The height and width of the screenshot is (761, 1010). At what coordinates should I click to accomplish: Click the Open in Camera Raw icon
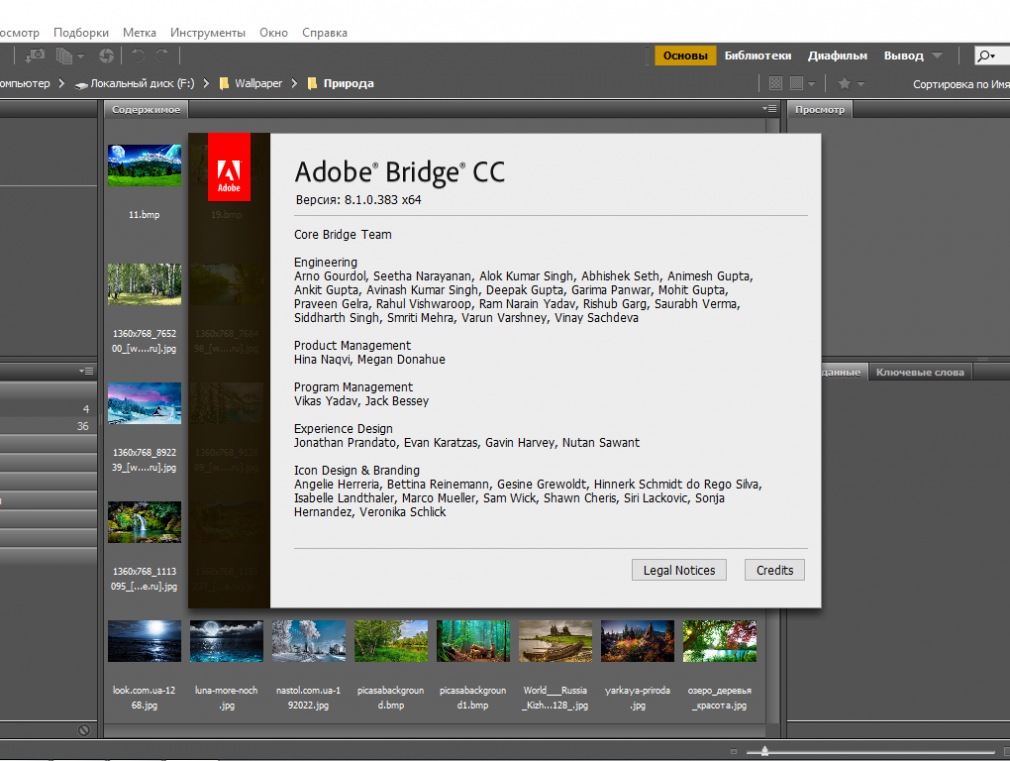point(106,56)
